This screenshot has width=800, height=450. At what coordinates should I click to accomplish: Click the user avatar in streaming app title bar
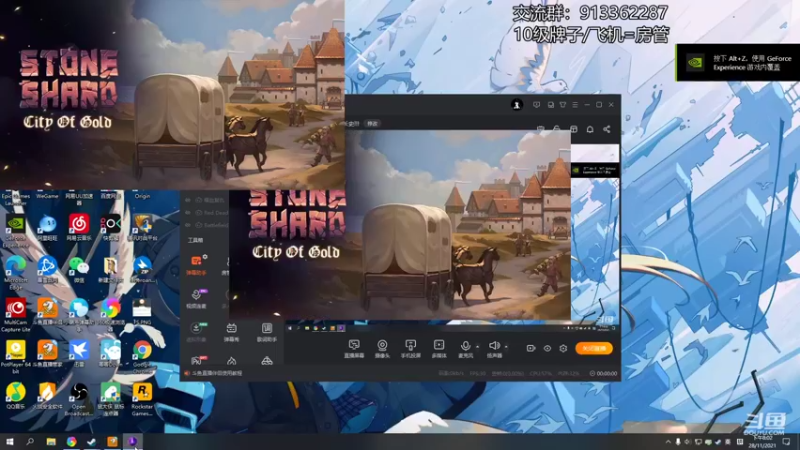(x=516, y=105)
